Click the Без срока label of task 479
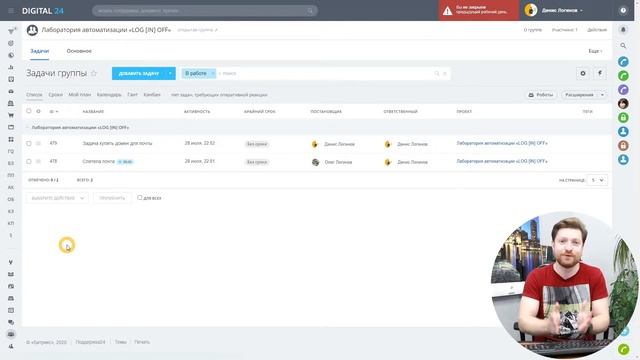 (x=257, y=144)
